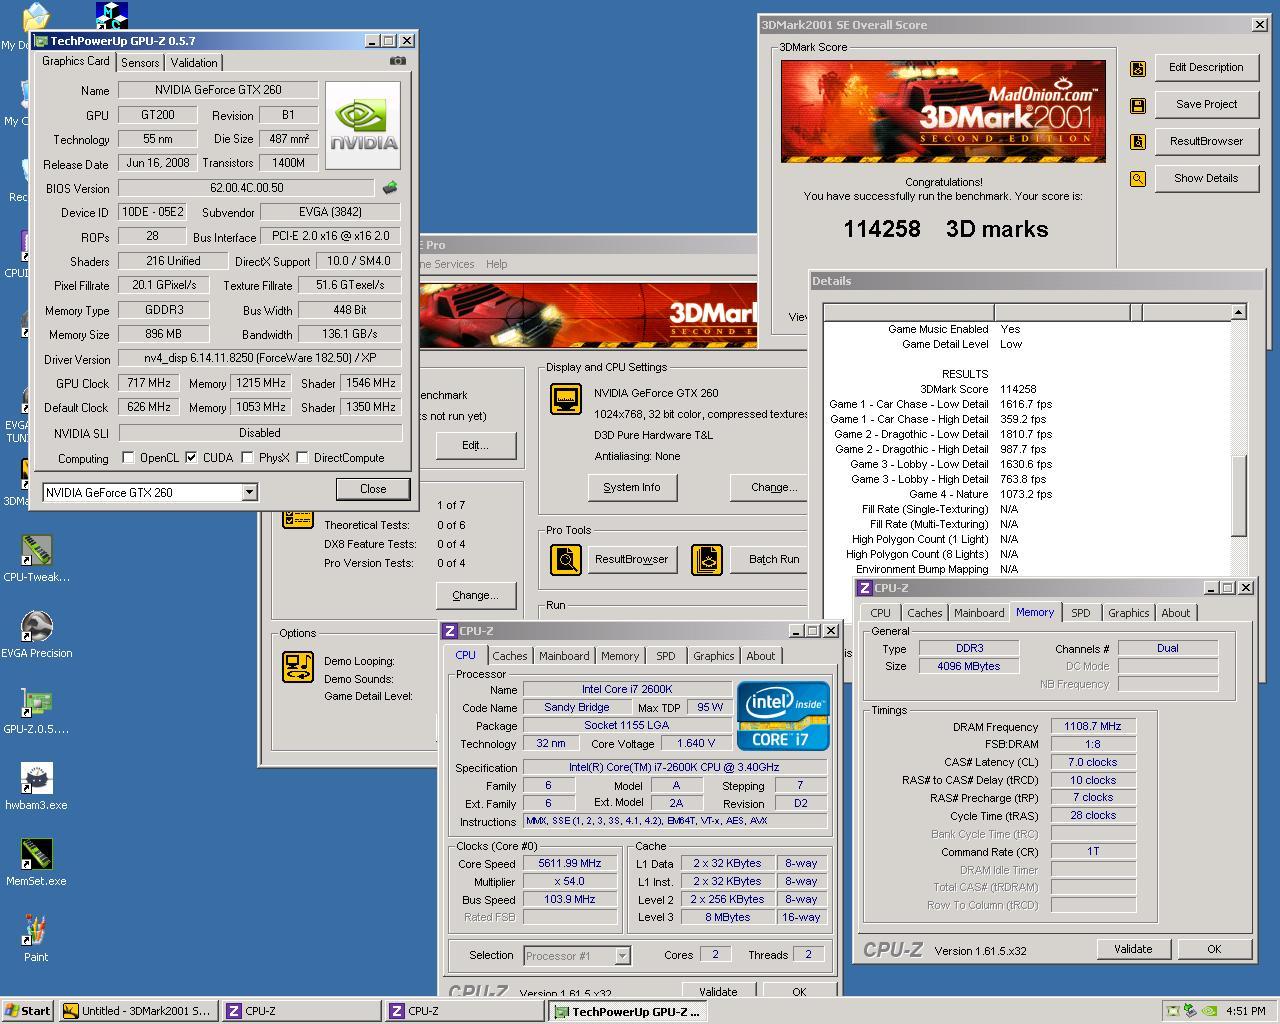Open the Help menu in 3DMark2001
The image size is (1280, 1024).
[496, 264]
